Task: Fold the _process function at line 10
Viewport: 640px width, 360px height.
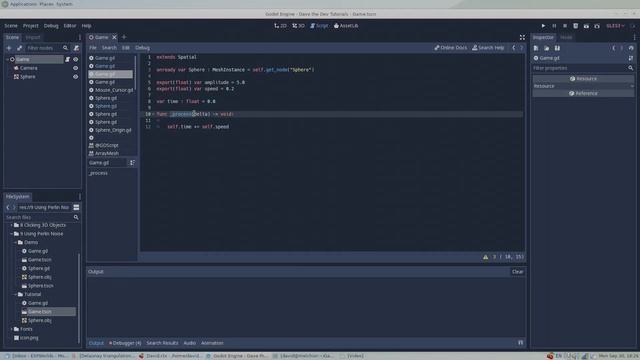Action: pyautogui.click(x=153, y=114)
